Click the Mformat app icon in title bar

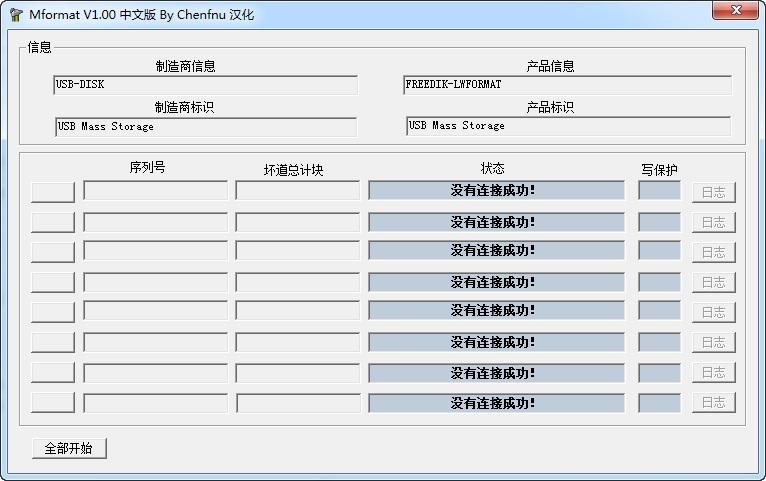(x=15, y=12)
